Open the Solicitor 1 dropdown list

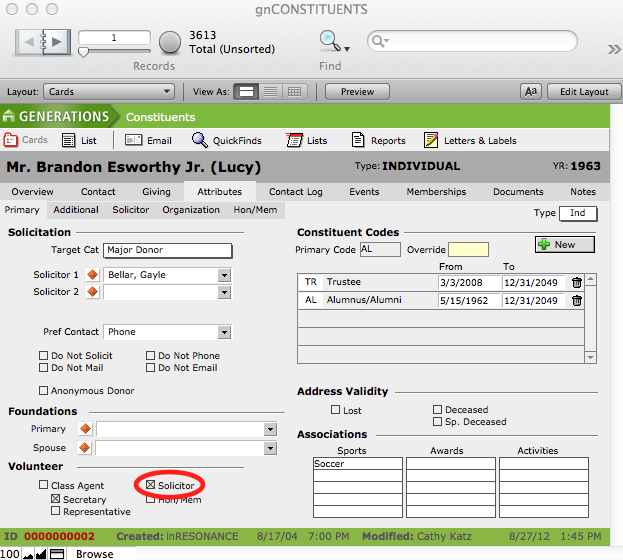click(x=224, y=275)
